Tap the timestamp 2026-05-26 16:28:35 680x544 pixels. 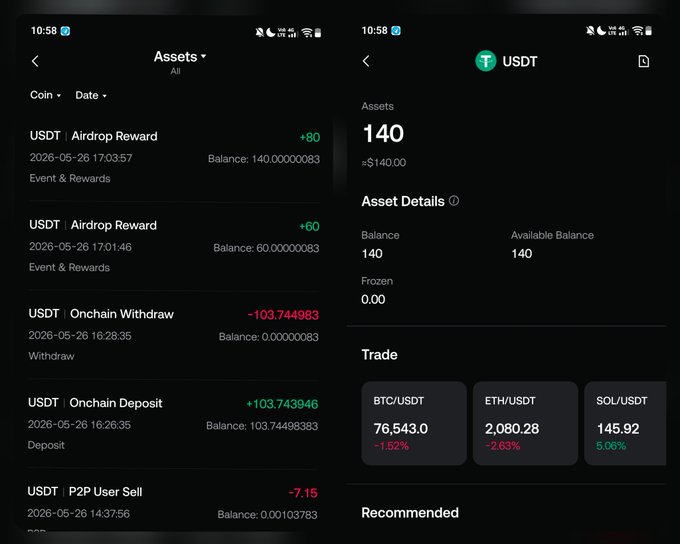80,335
